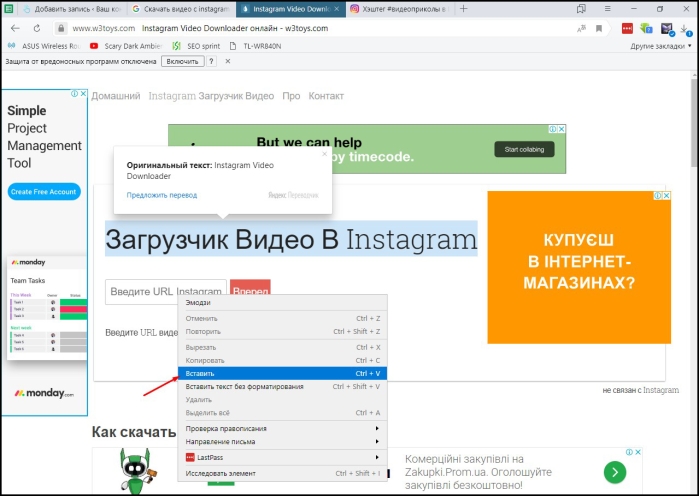The image size is (699, 496).
Task: Click the green arrow button in Zakupki ad
Action: [x=615, y=472]
